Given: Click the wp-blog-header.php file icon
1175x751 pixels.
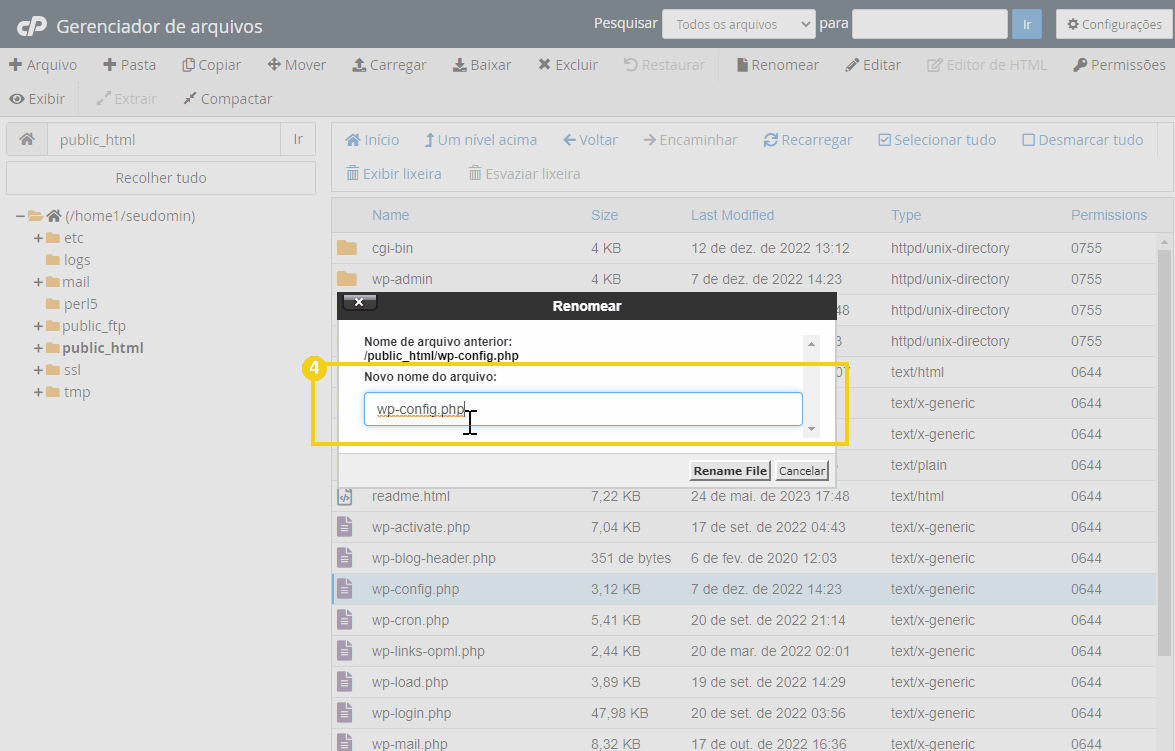Looking at the screenshot, I should (x=345, y=558).
